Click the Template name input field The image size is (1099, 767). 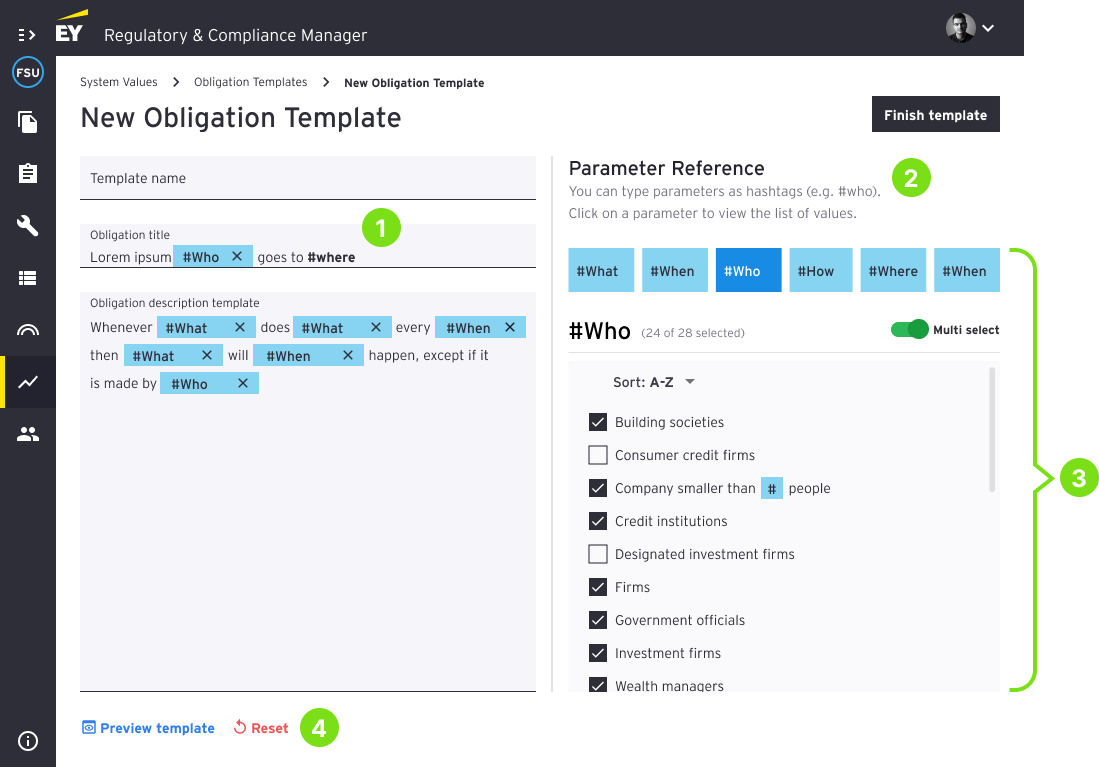tap(308, 179)
